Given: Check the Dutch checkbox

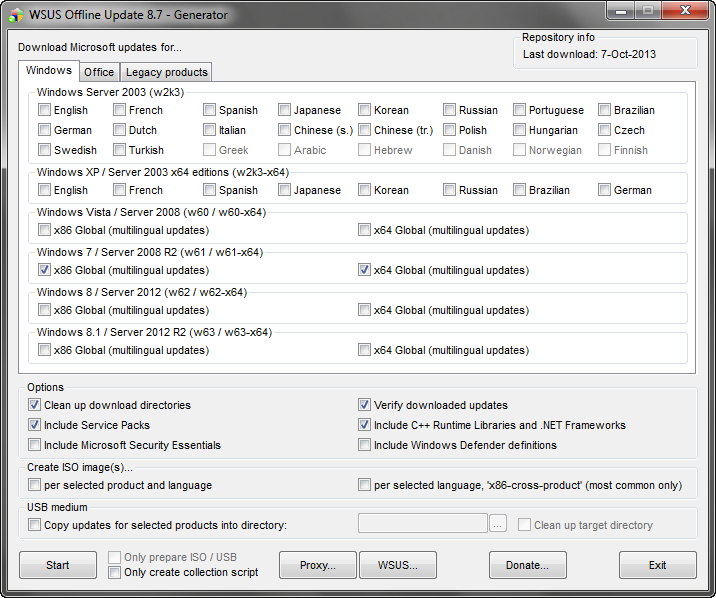Looking at the screenshot, I should pyautogui.click(x=119, y=130).
